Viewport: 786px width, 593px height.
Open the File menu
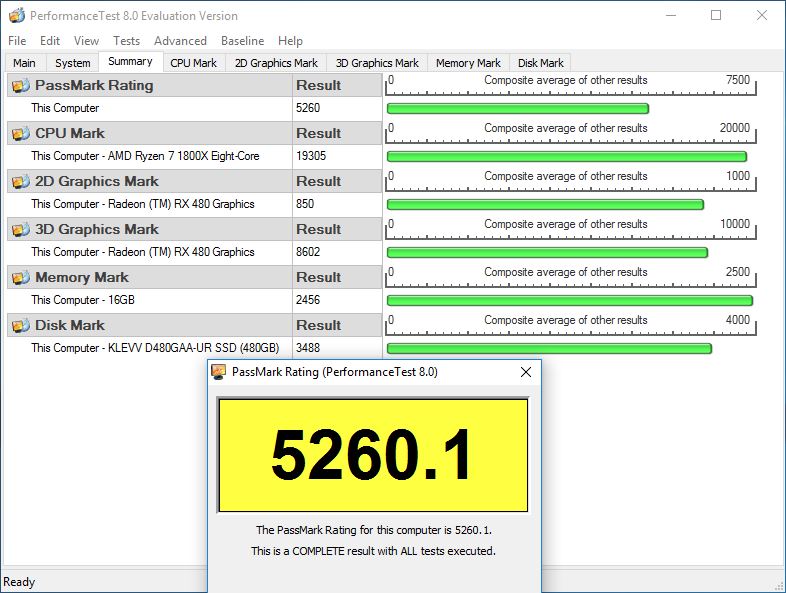click(17, 41)
